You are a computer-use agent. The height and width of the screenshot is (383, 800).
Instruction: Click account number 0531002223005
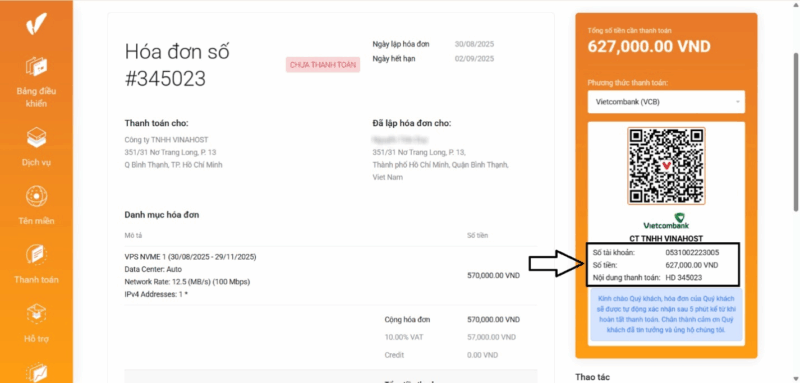[x=692, y=252]
